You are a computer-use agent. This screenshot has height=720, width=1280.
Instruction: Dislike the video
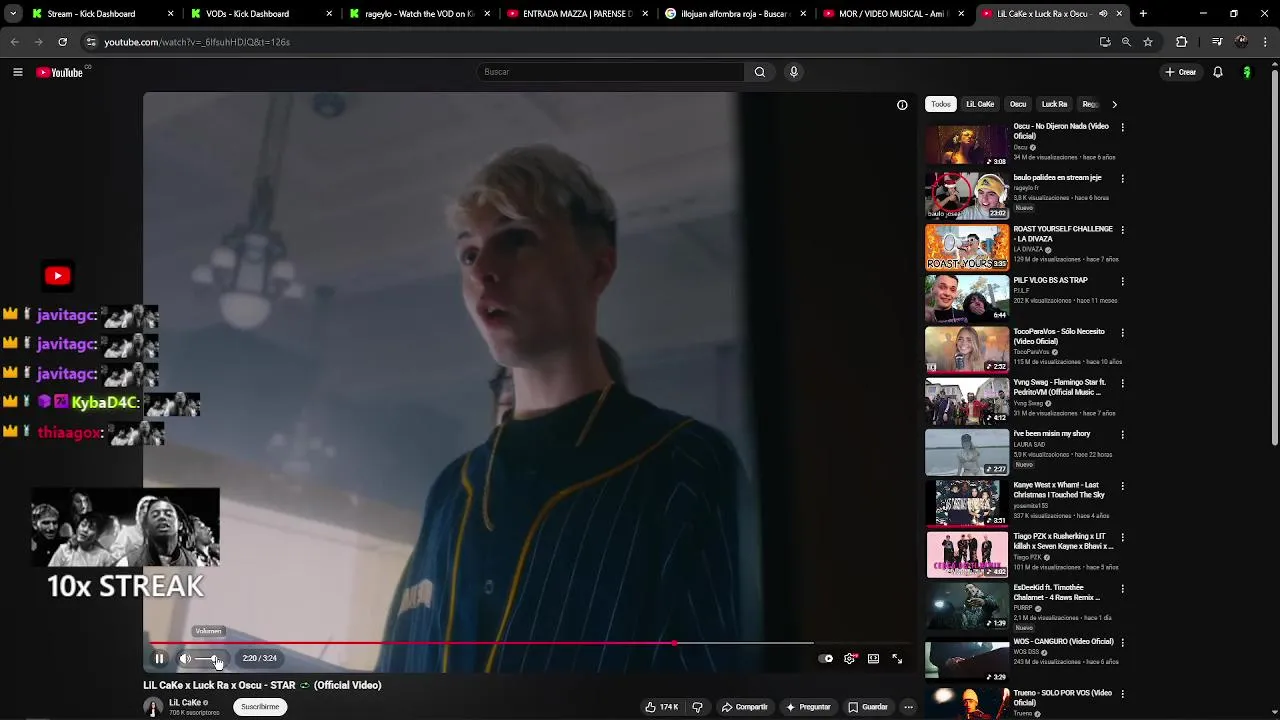coord(697,707)
